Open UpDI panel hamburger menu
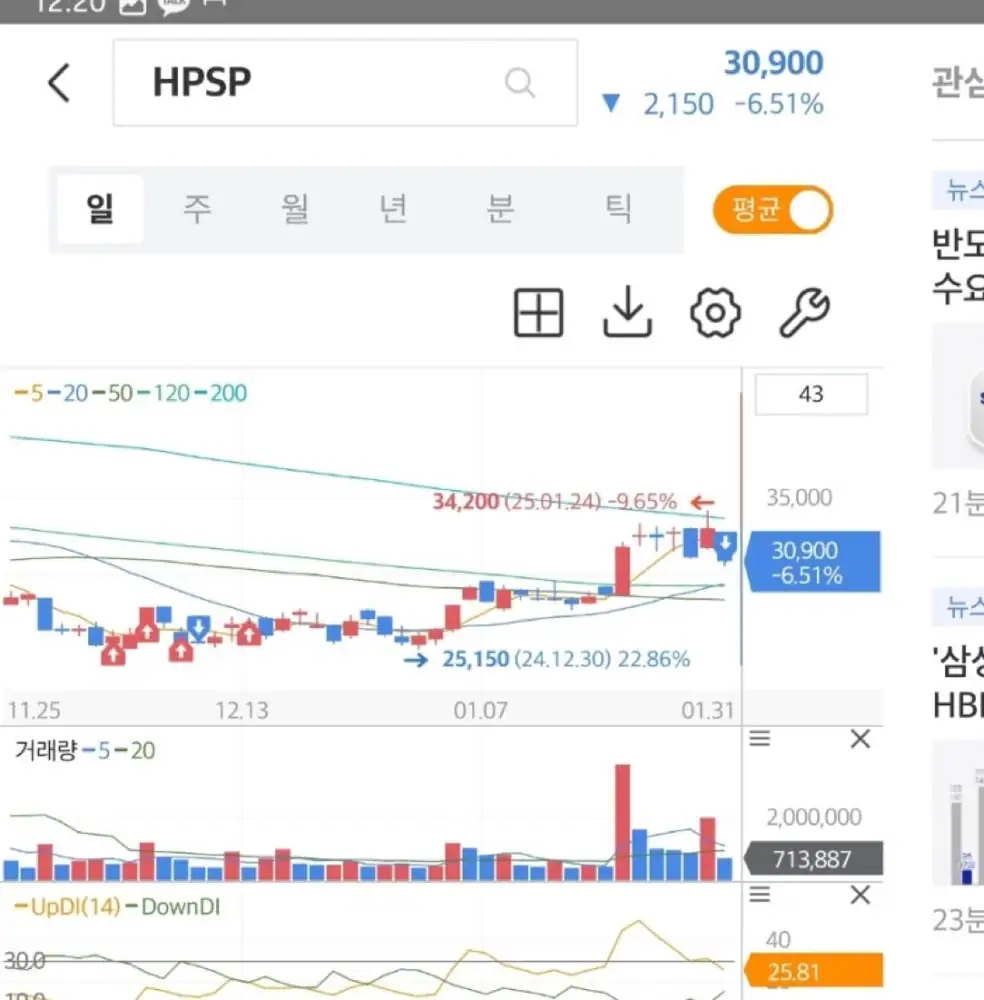984x1000 pixels. pos(760,894)
